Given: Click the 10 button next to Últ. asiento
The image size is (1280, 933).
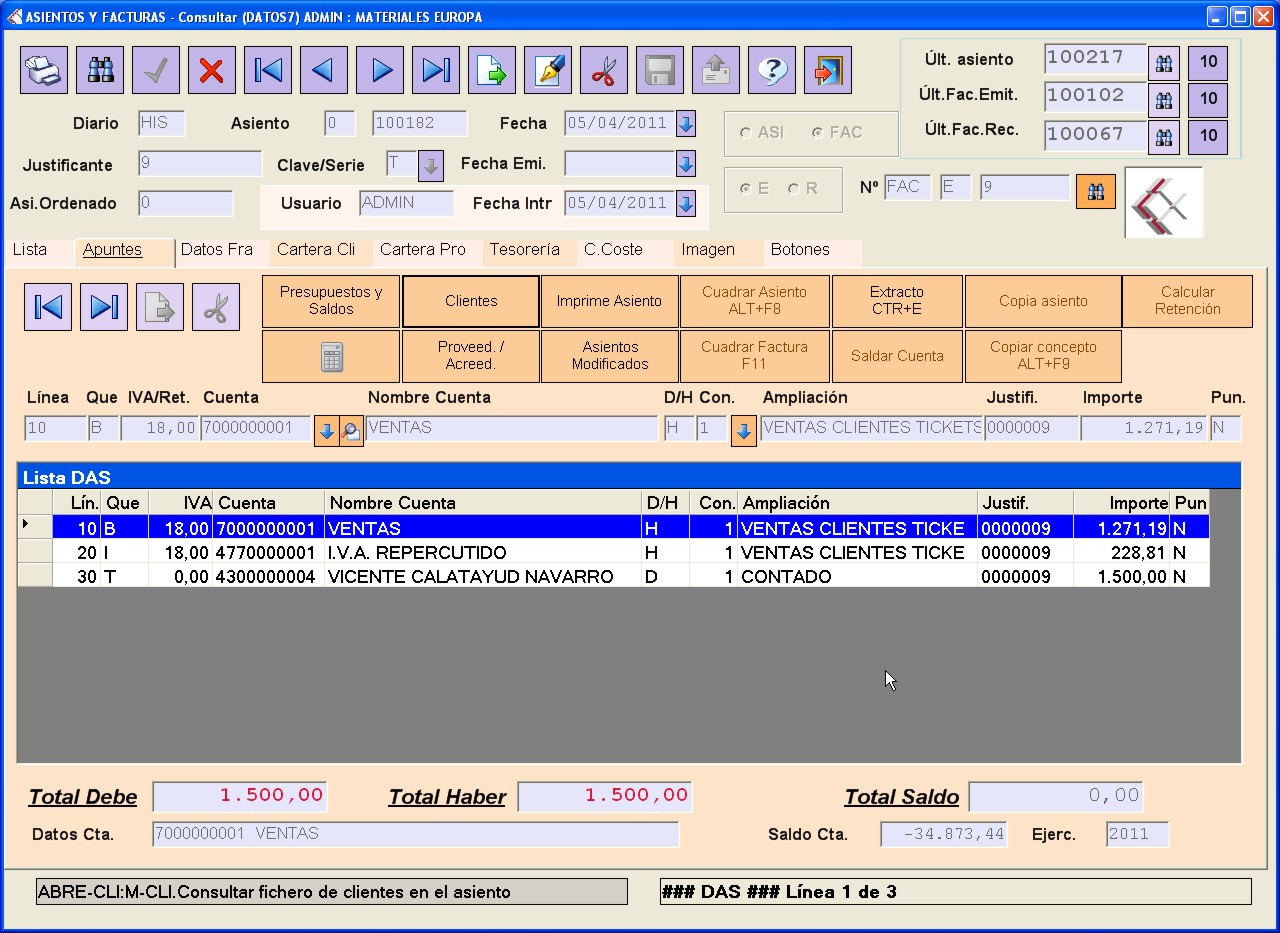Looking at the screenshot, I should coord(1208,62).
